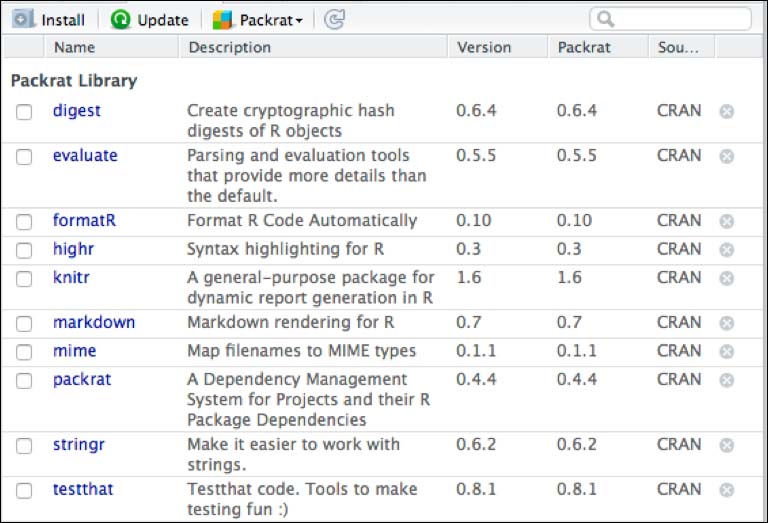Click testthat's Packrat version 0.8.1
The image size is (768, 523).
point(577,489)
